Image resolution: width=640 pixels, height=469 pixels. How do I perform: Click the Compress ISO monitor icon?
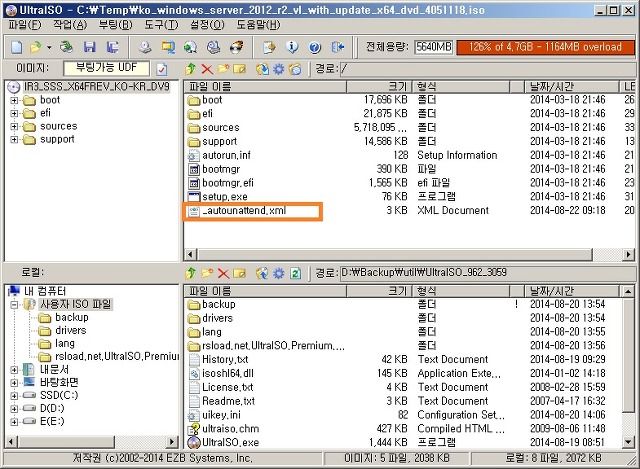(x=168, y=47)
